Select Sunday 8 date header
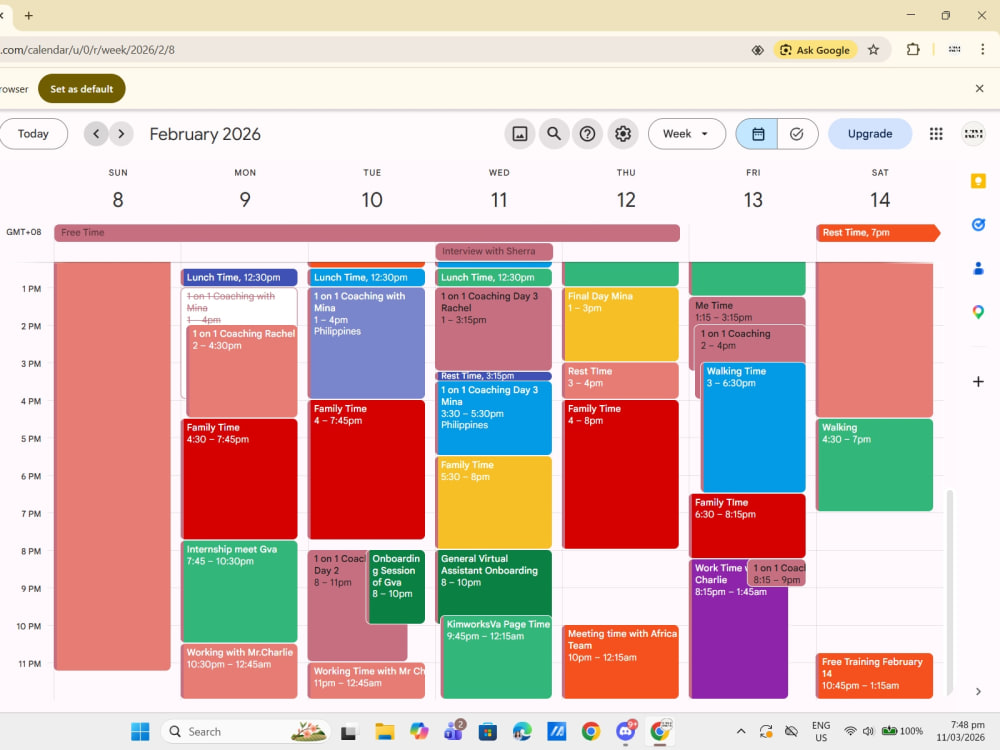This screenshot has width=1000, height=750. [118, 200]
